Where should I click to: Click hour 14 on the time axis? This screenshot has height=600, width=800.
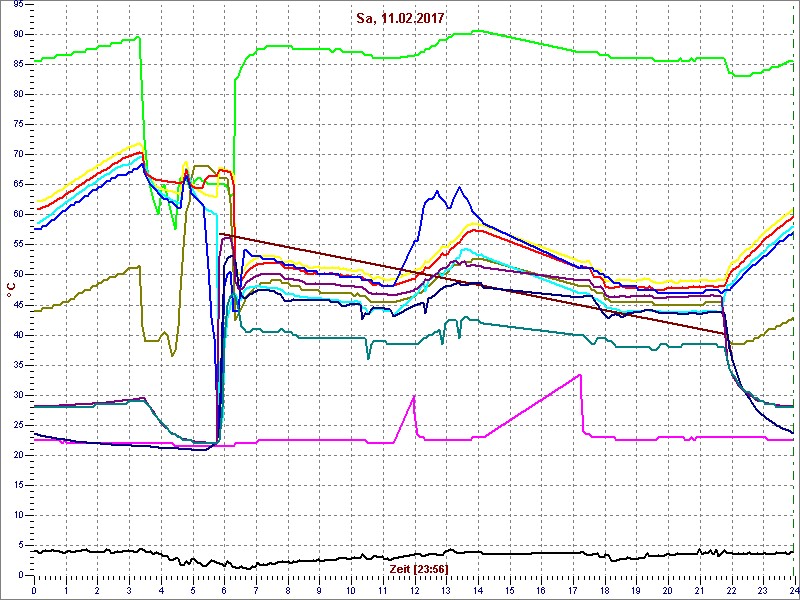tap(478, 590)
